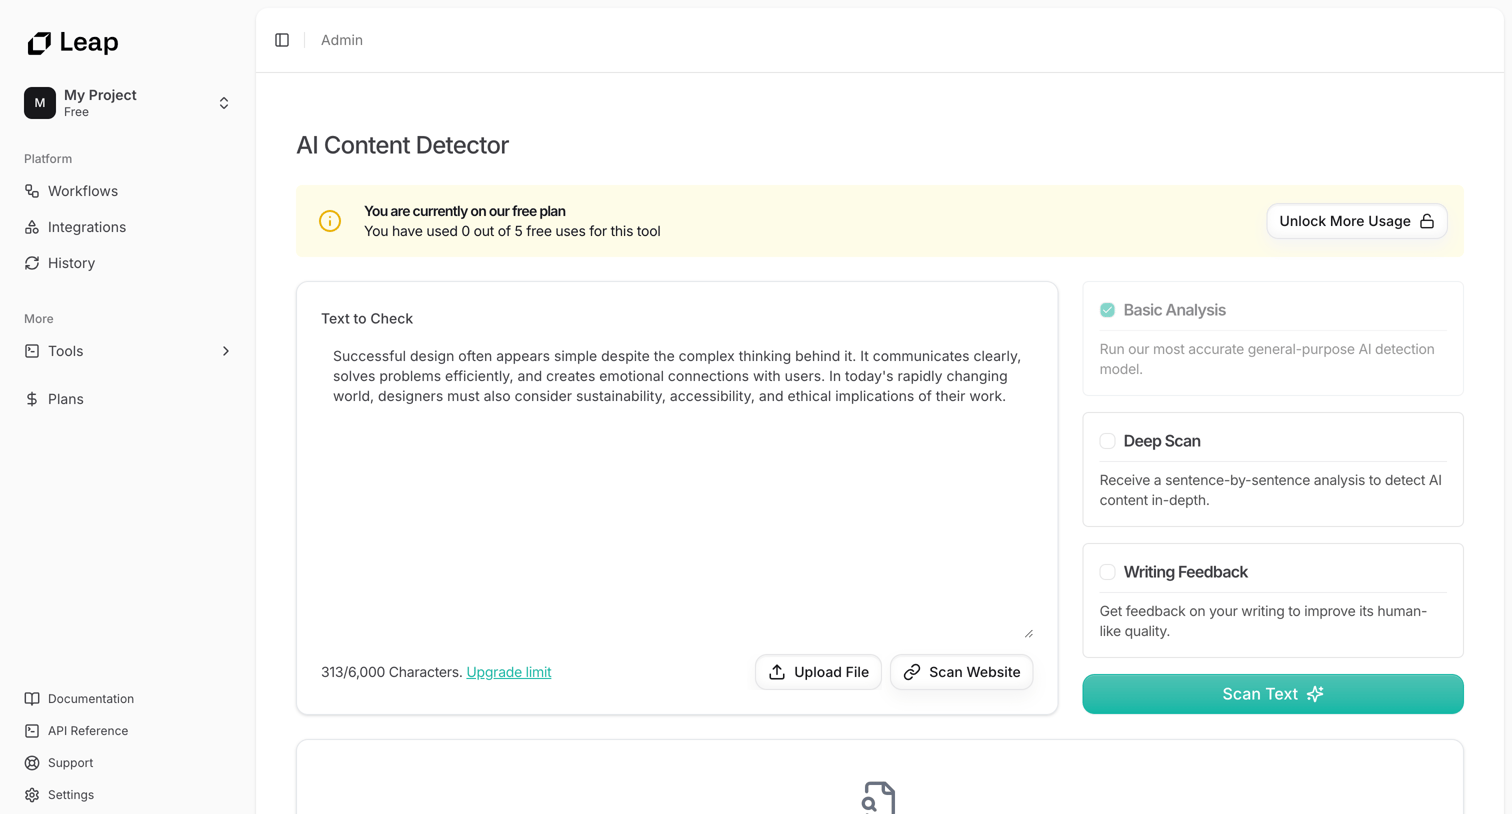Click the Unlock More Usage button
1512x814 pixels.
click(x=1357, y=221)
